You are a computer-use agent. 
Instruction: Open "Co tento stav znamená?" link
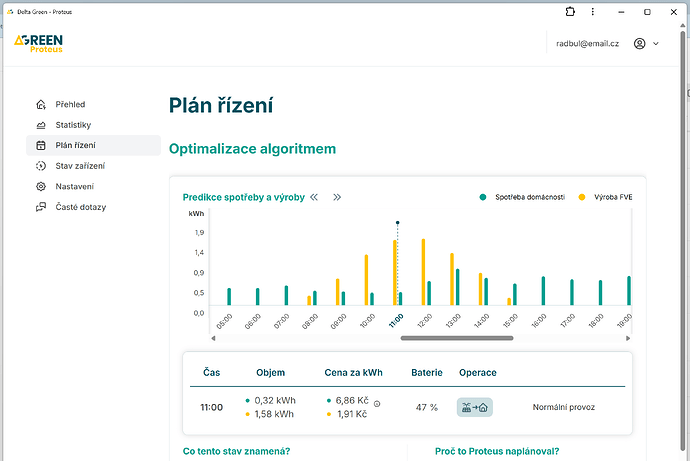(x=236, y=451)
